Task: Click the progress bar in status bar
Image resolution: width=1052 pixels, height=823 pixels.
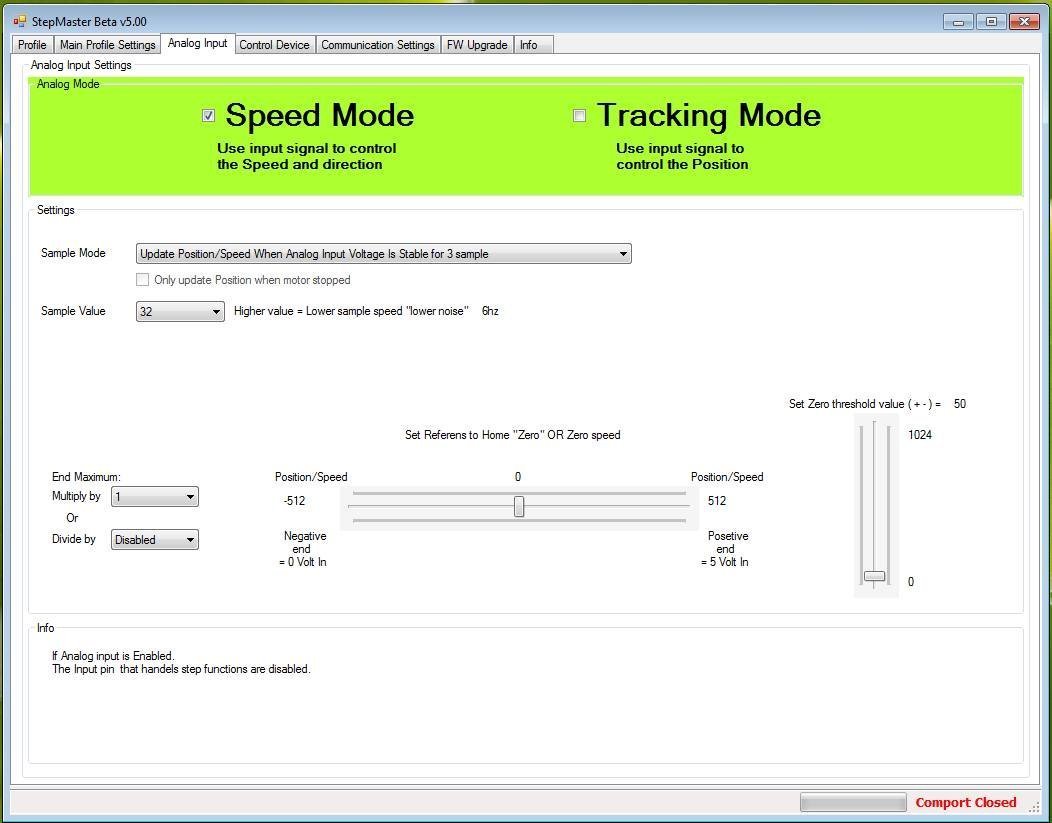Action: 852,802
